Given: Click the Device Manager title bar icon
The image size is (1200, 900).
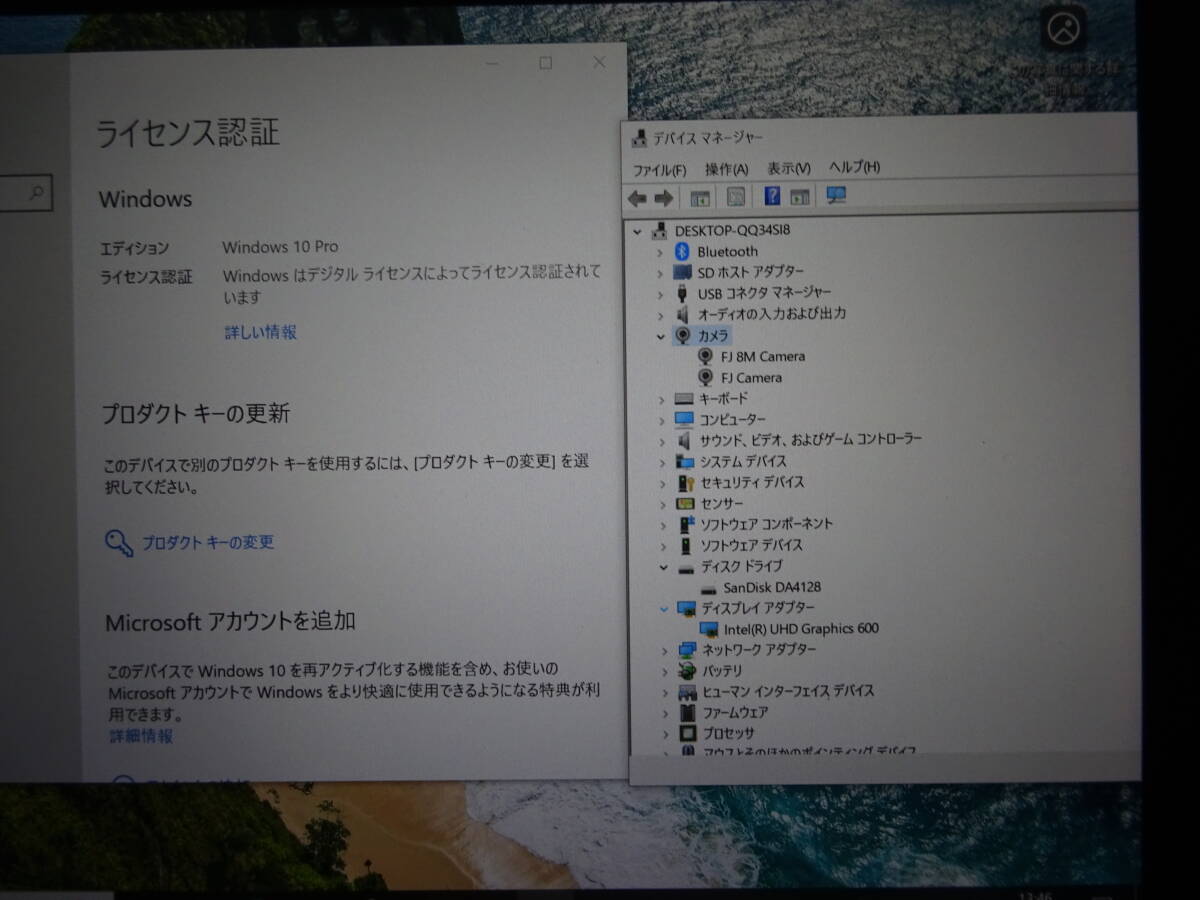Looking at the screenshot, I should [x=640, y=138].
